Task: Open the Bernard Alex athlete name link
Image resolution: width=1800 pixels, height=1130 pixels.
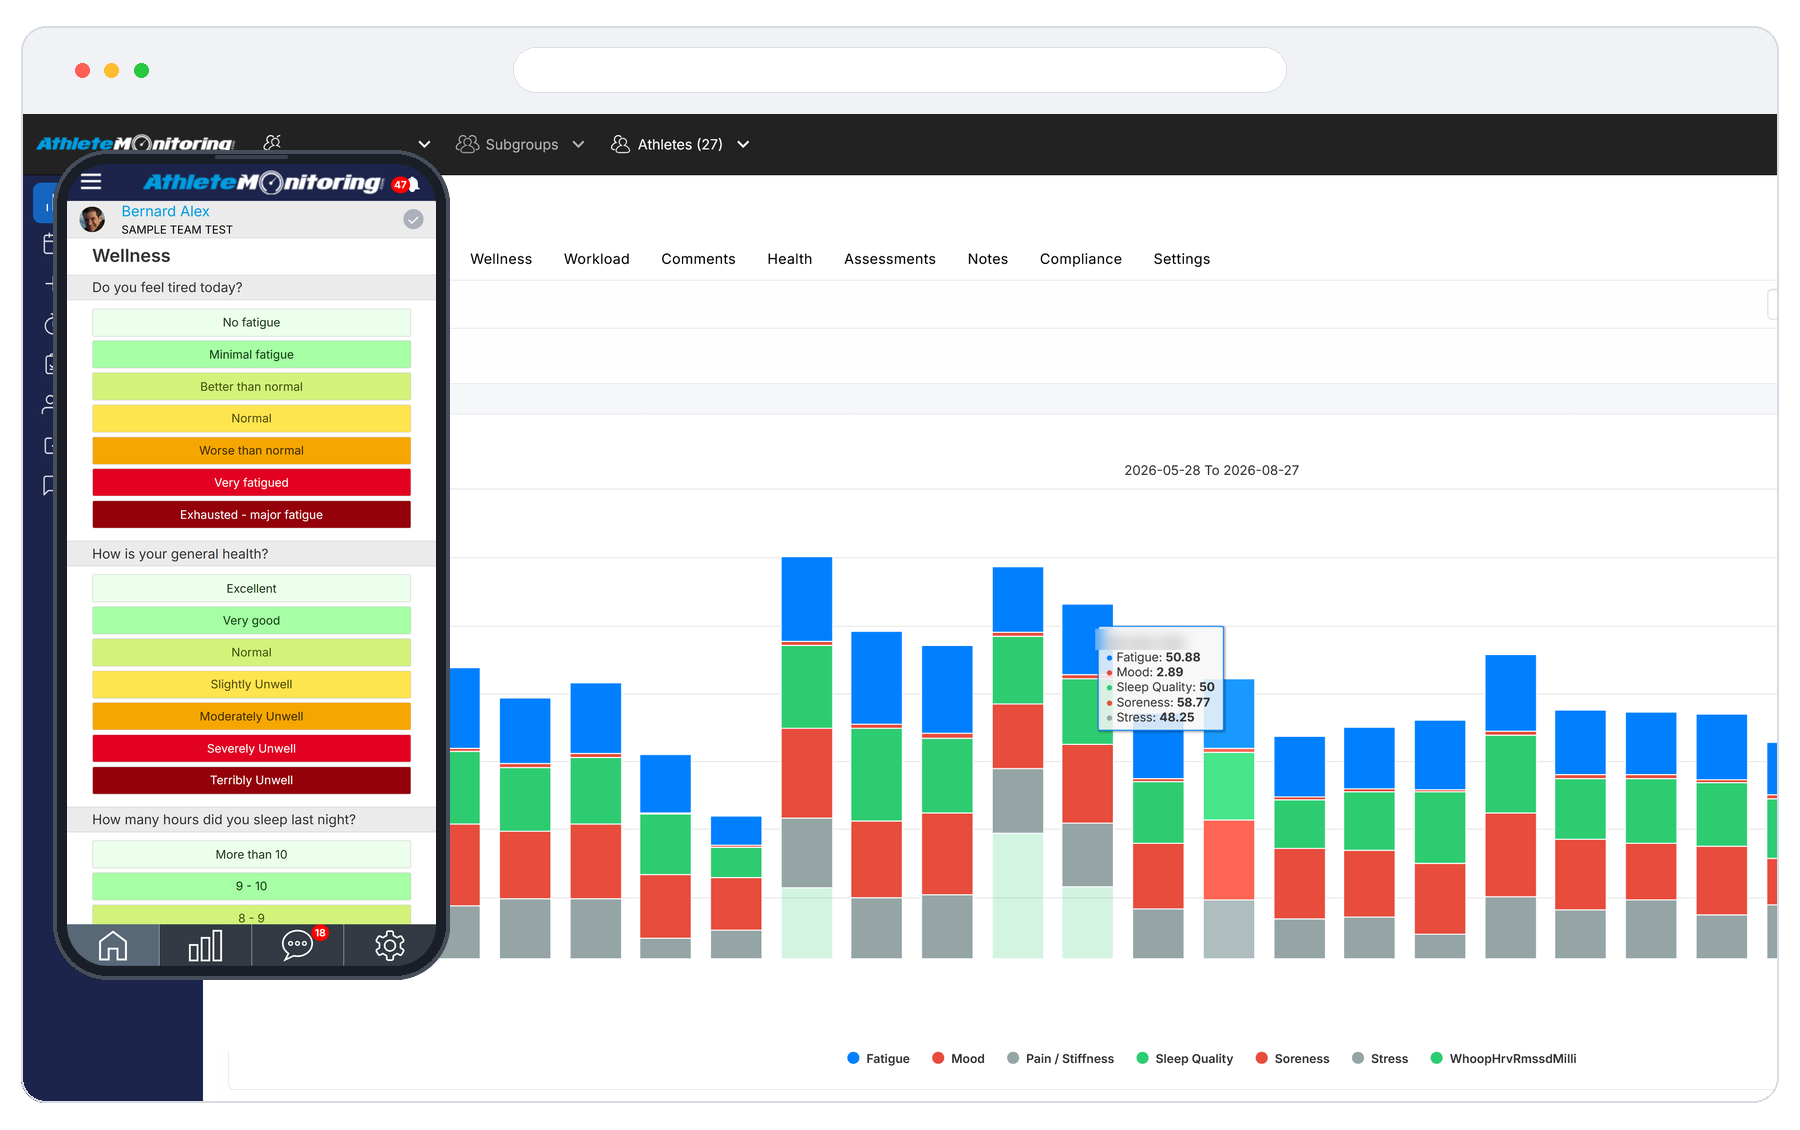Action: [x=165, y=211]
